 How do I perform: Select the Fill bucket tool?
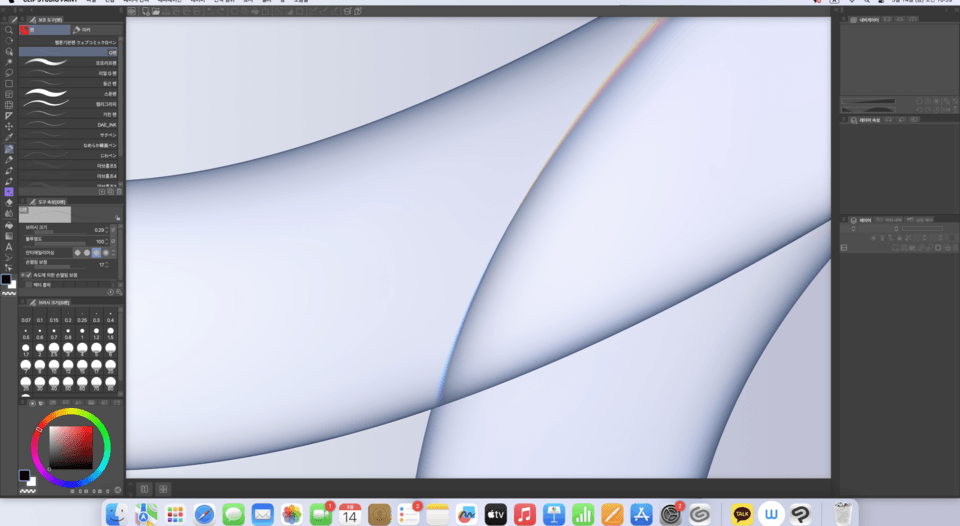pos(9,225)
